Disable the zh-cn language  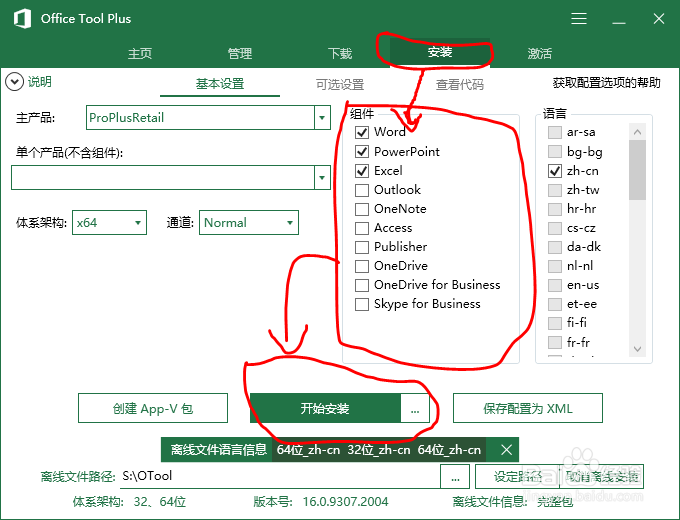555,170
